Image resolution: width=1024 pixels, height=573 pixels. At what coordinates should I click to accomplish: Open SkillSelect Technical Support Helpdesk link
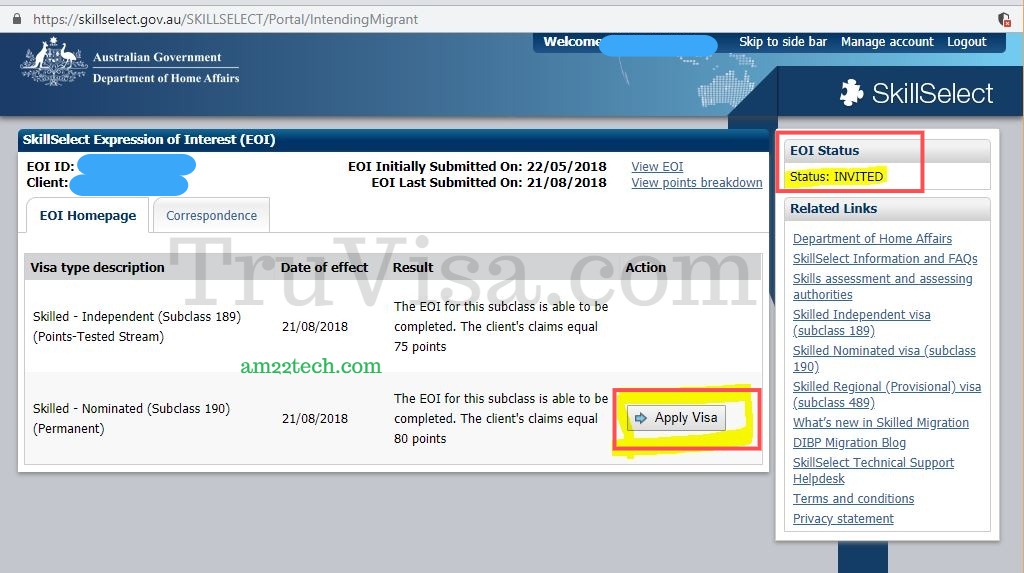click(x=873, y=470)
